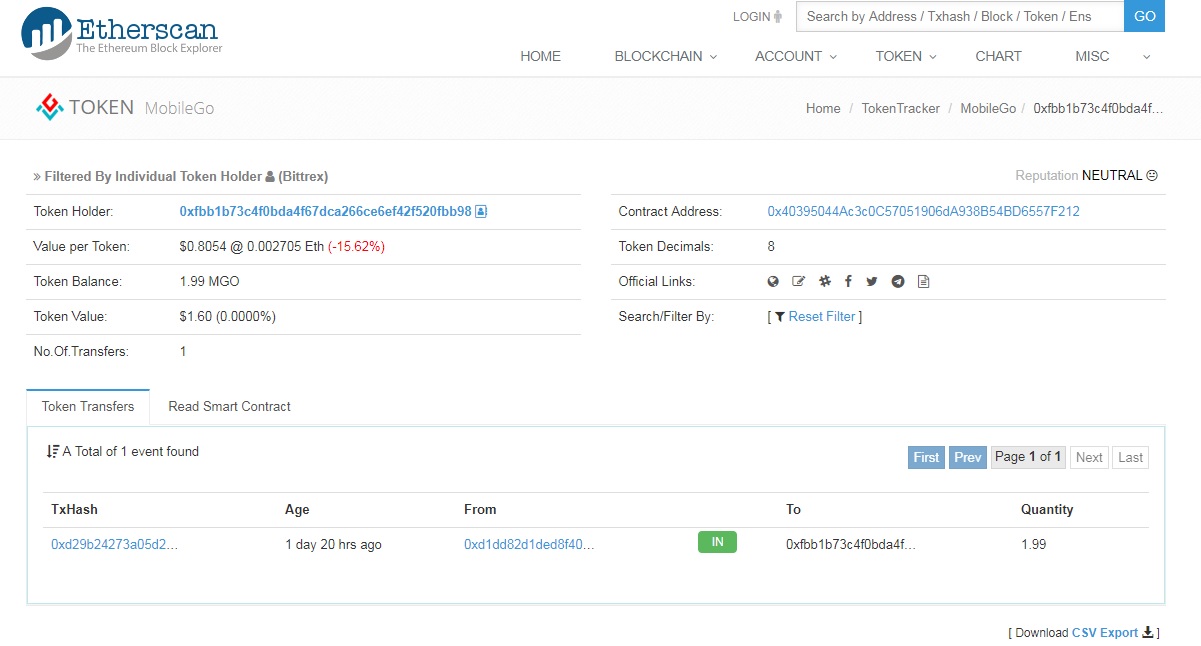Click the CSV download arrow icon
This screenshot has width=1201, height=646.
(1148, 632)
